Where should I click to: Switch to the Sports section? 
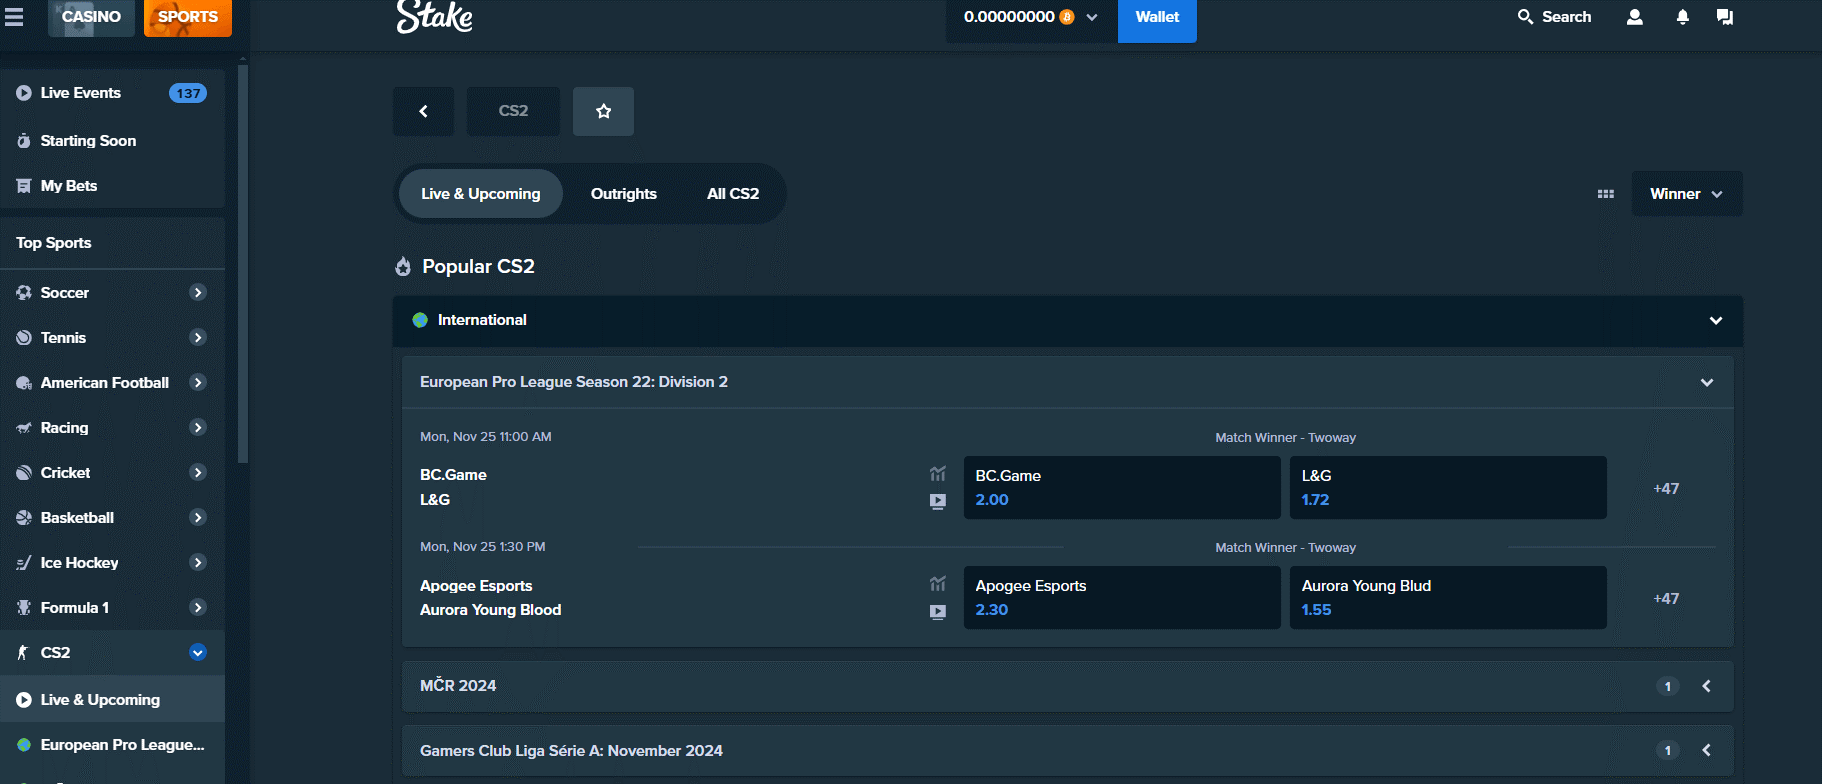click(x=188, y=17)
